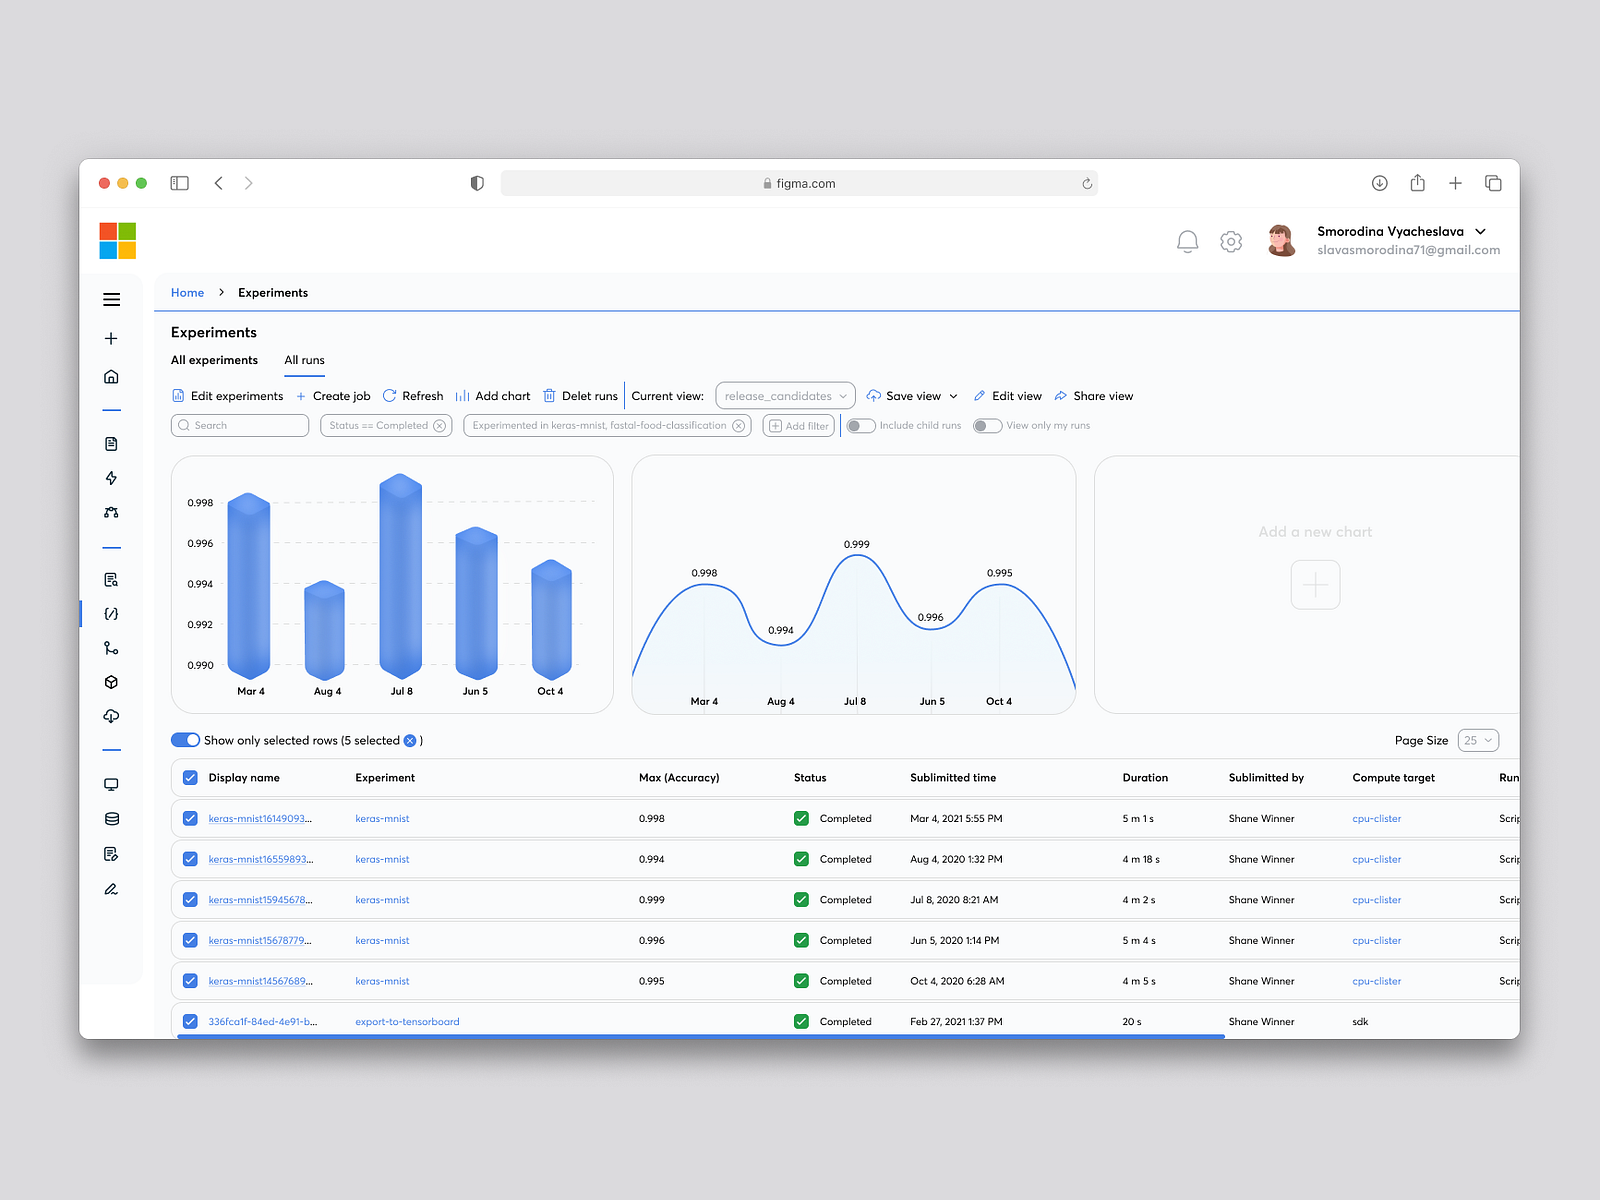This screenshot has height=1200, width=1600.
Task: Enable the Include child runs toggle
Action: [x=860, y=425]
